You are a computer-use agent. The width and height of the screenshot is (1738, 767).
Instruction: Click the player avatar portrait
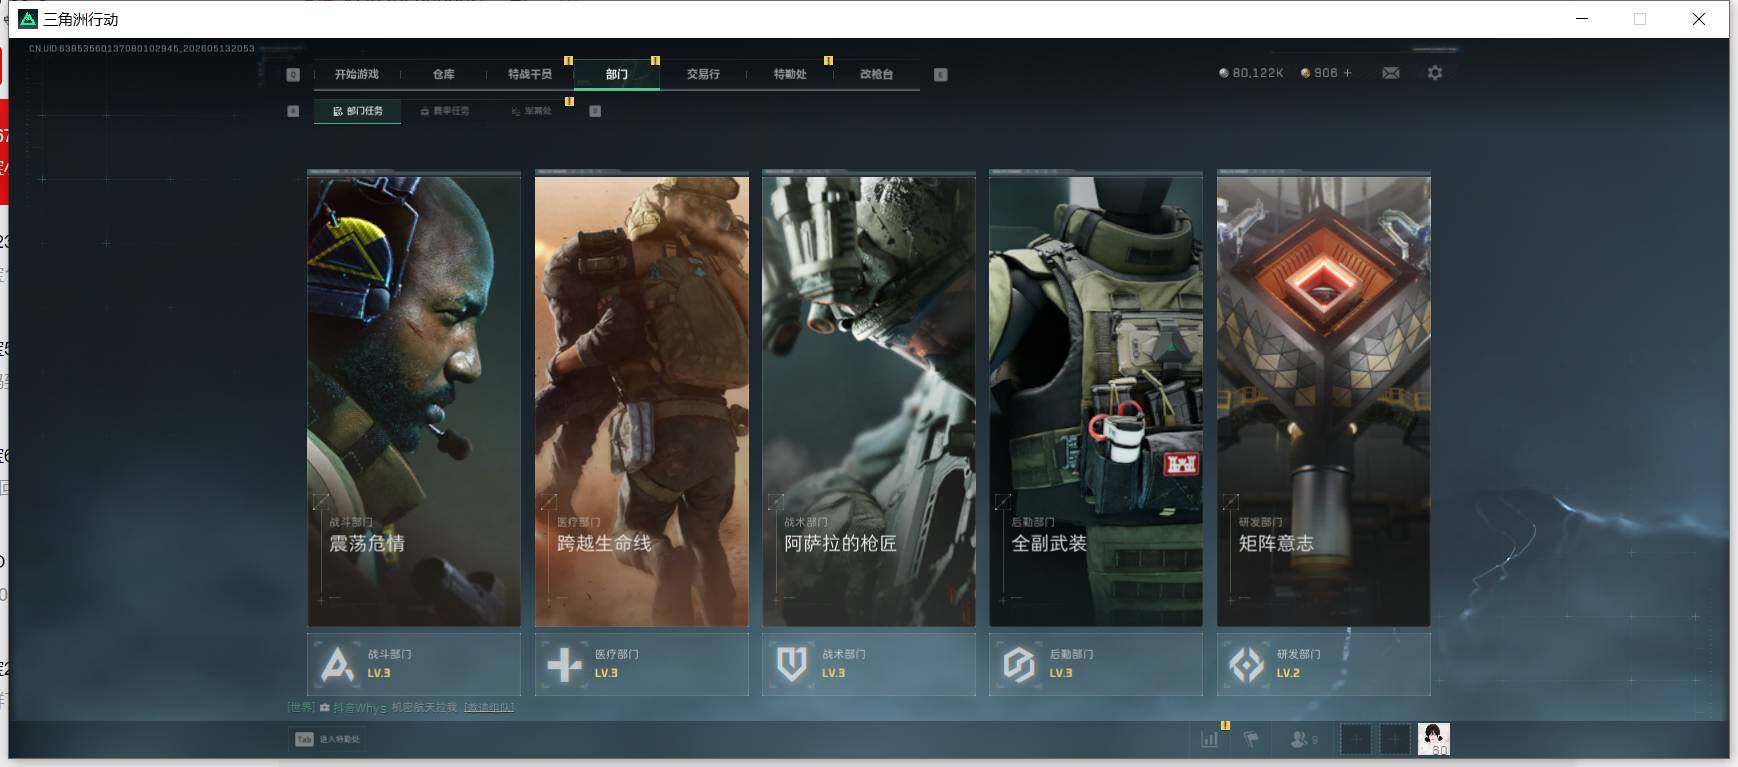point(1434,739)
